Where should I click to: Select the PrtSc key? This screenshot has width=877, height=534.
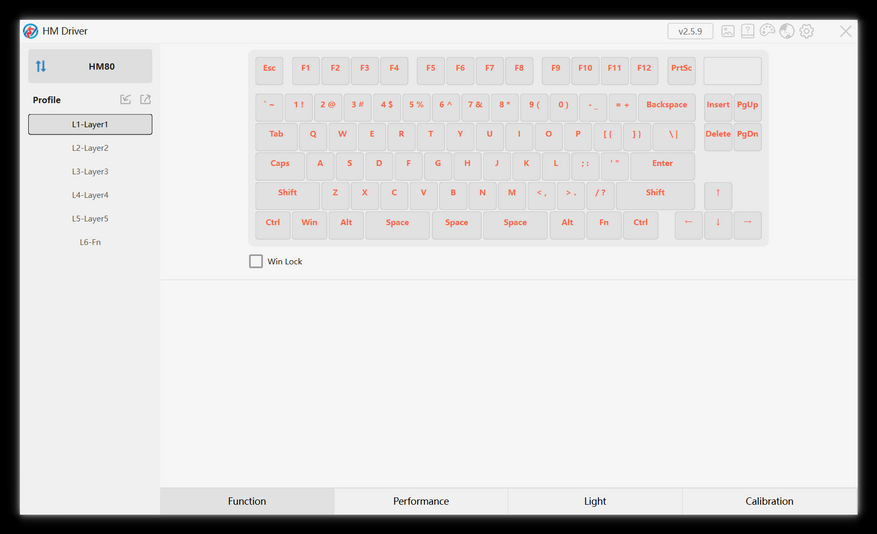tap(681, 70)
